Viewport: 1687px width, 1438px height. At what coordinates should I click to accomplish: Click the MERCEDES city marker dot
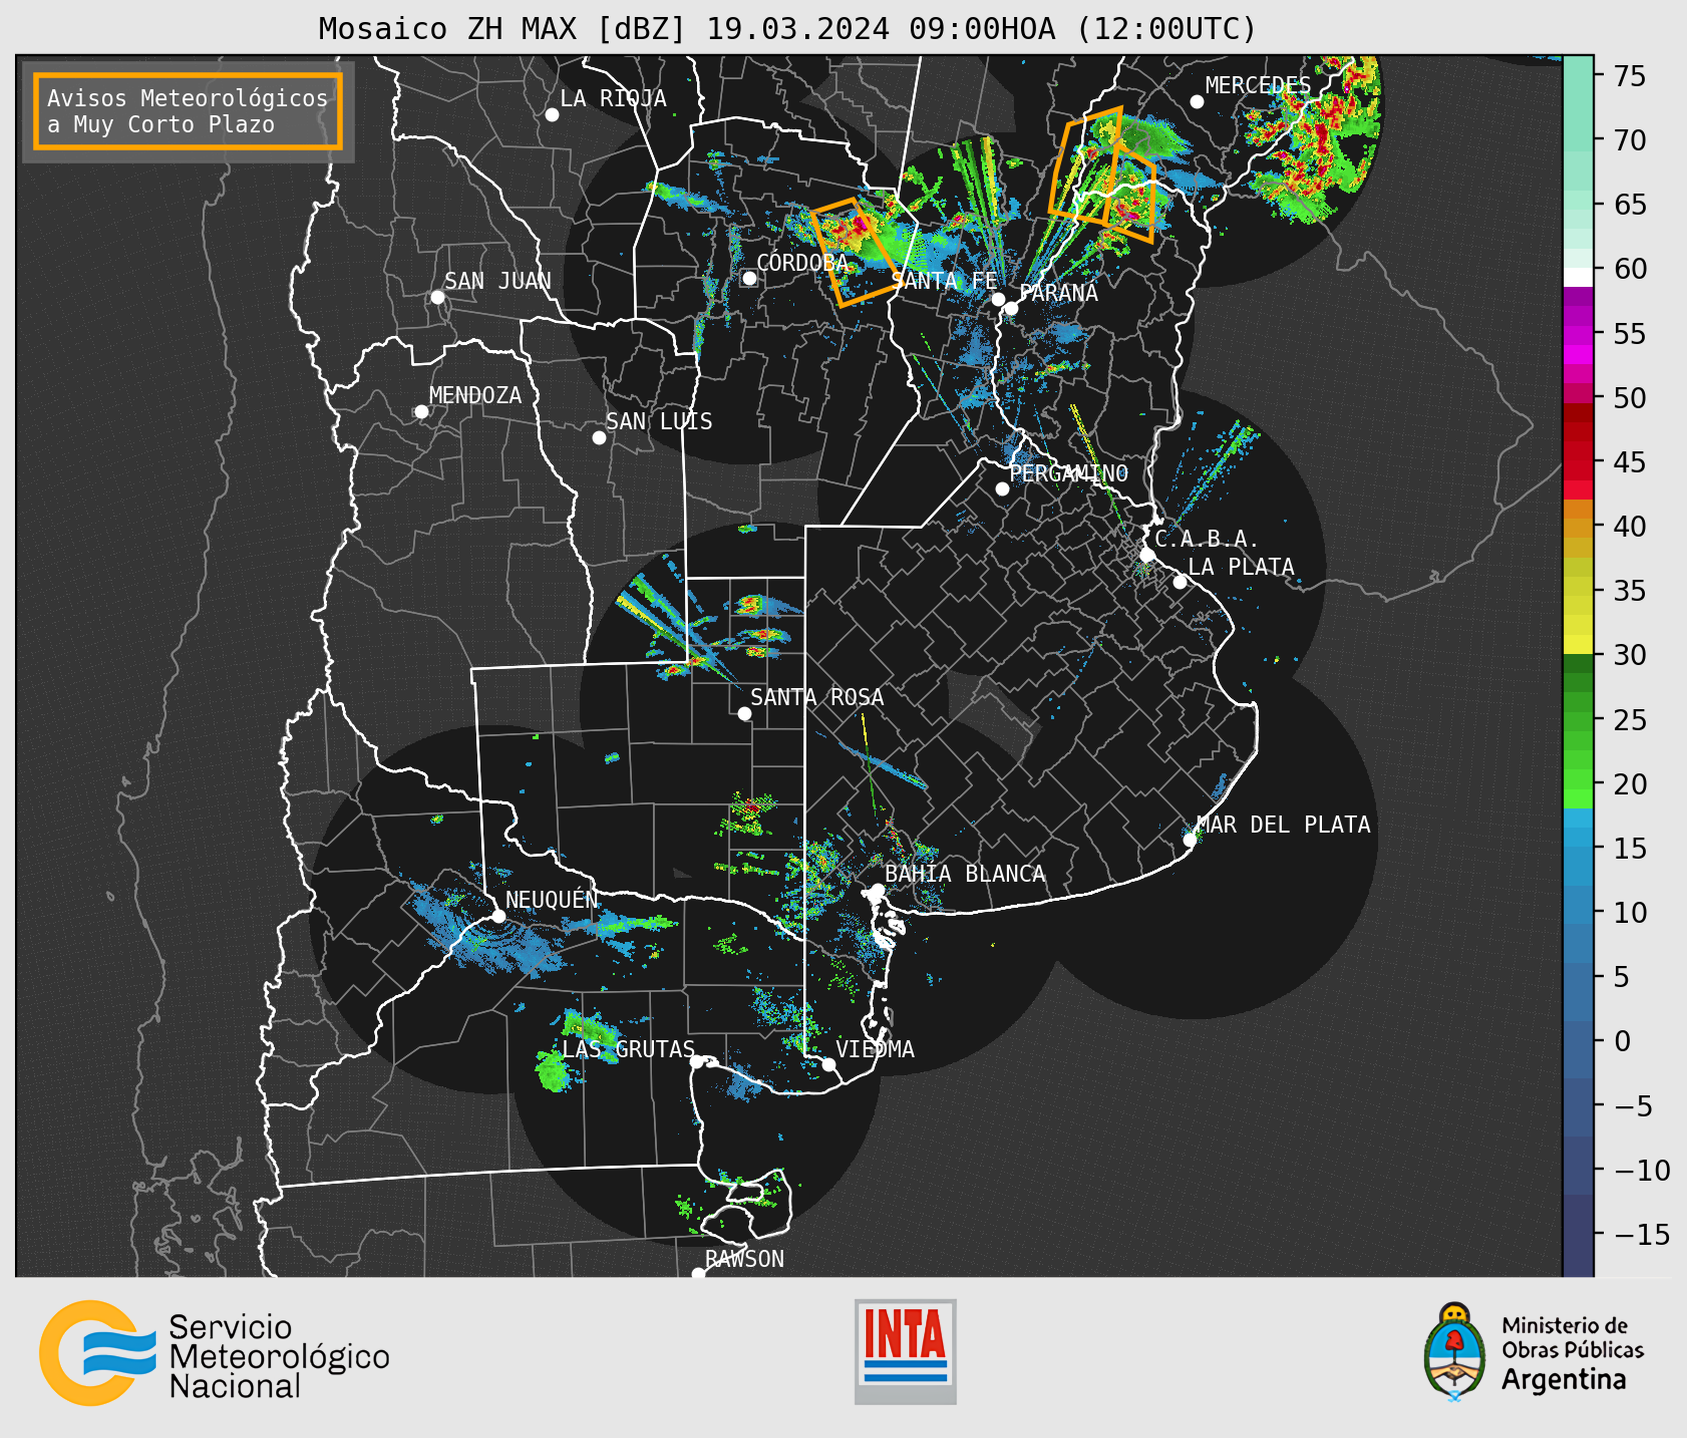click(x=1197, y=102)
